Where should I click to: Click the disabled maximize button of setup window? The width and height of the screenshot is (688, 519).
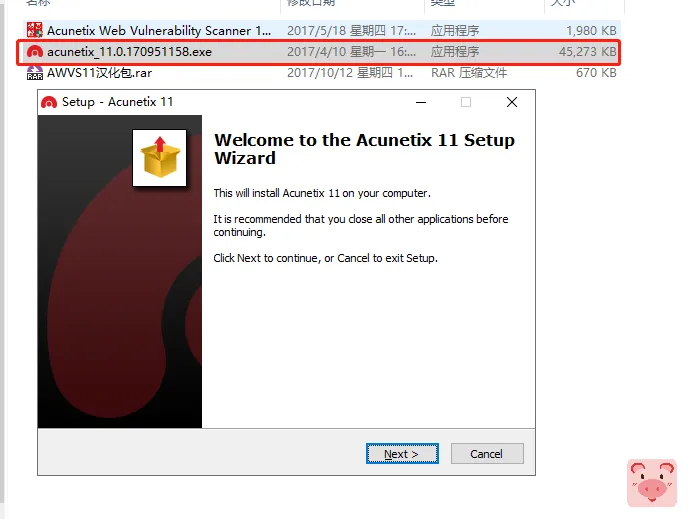[466, 102]
